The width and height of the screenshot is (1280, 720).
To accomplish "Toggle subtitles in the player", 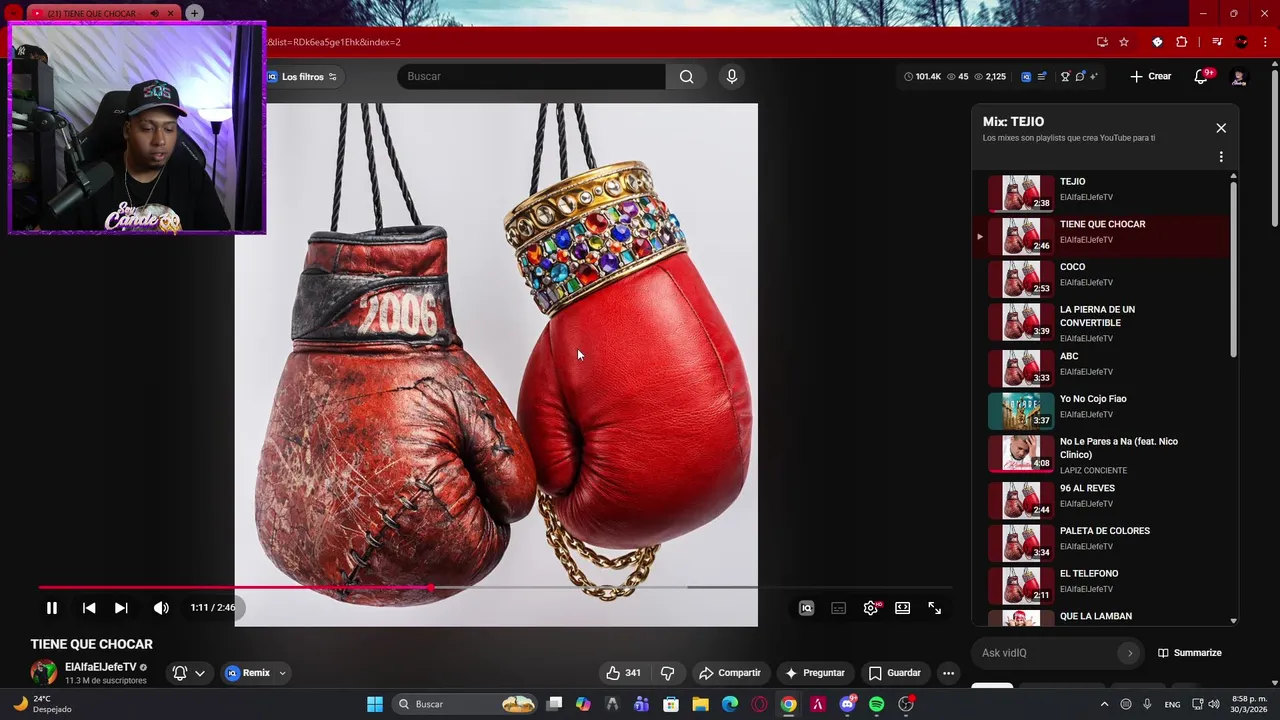I will click(x=839, y=608).
